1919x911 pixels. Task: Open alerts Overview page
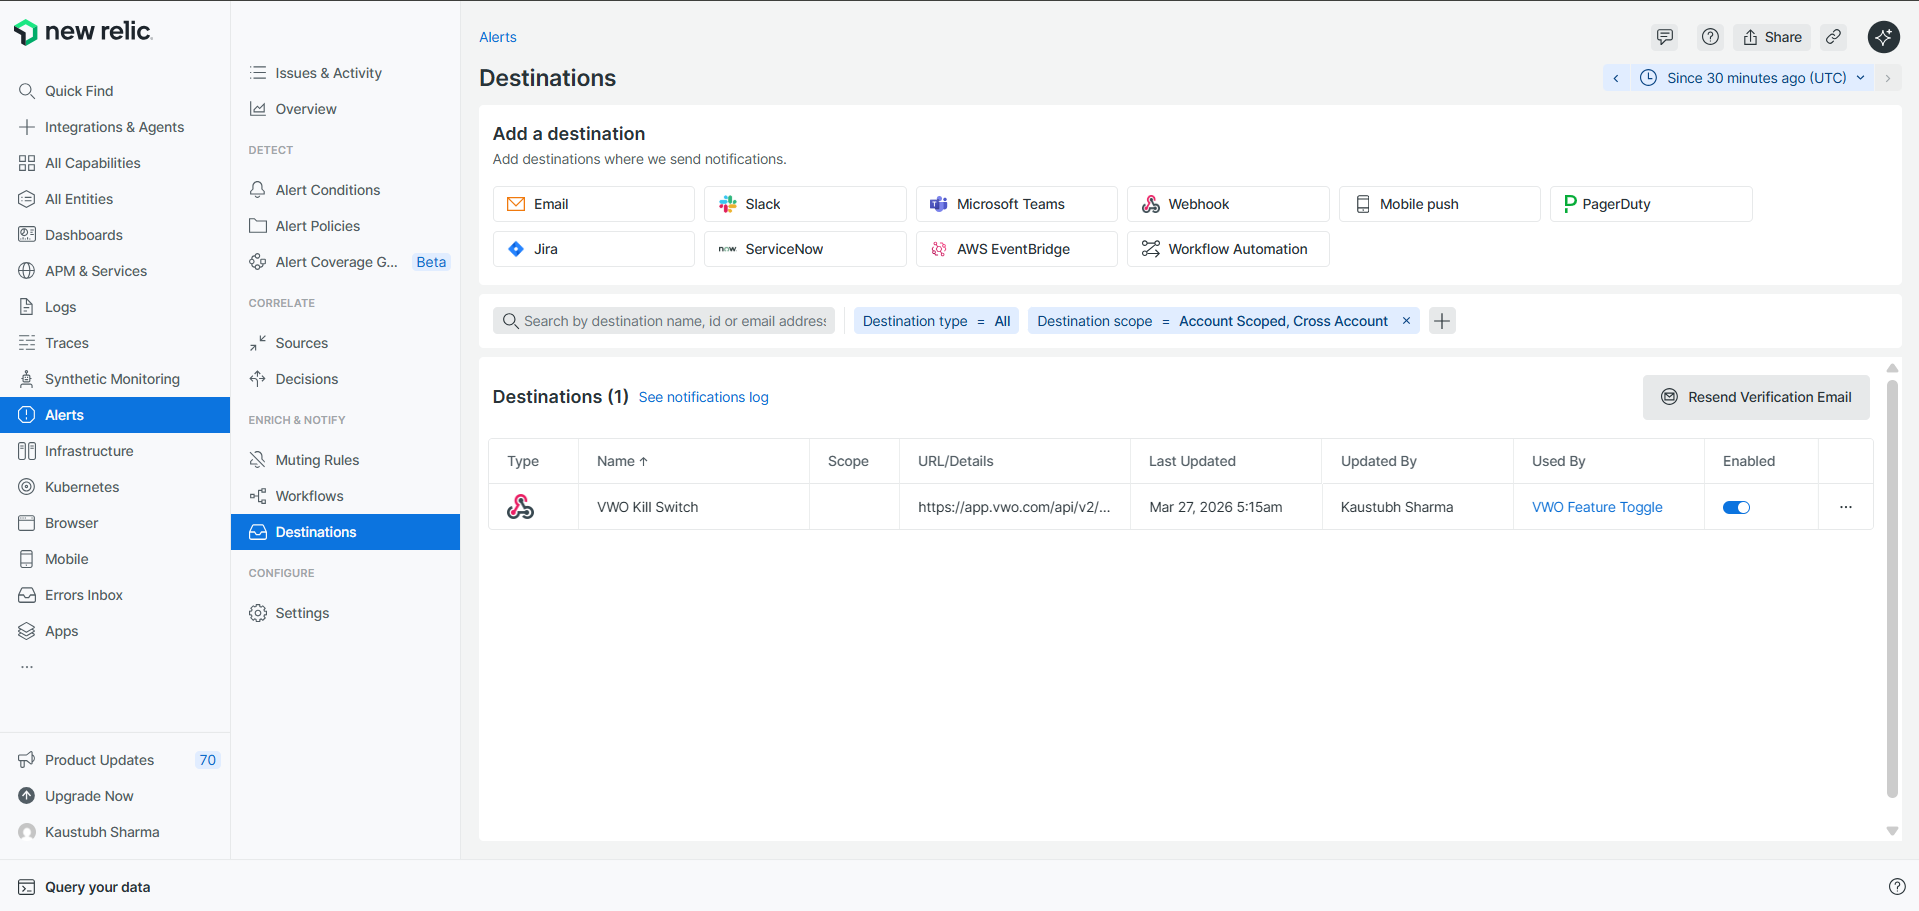pos(345,109)
